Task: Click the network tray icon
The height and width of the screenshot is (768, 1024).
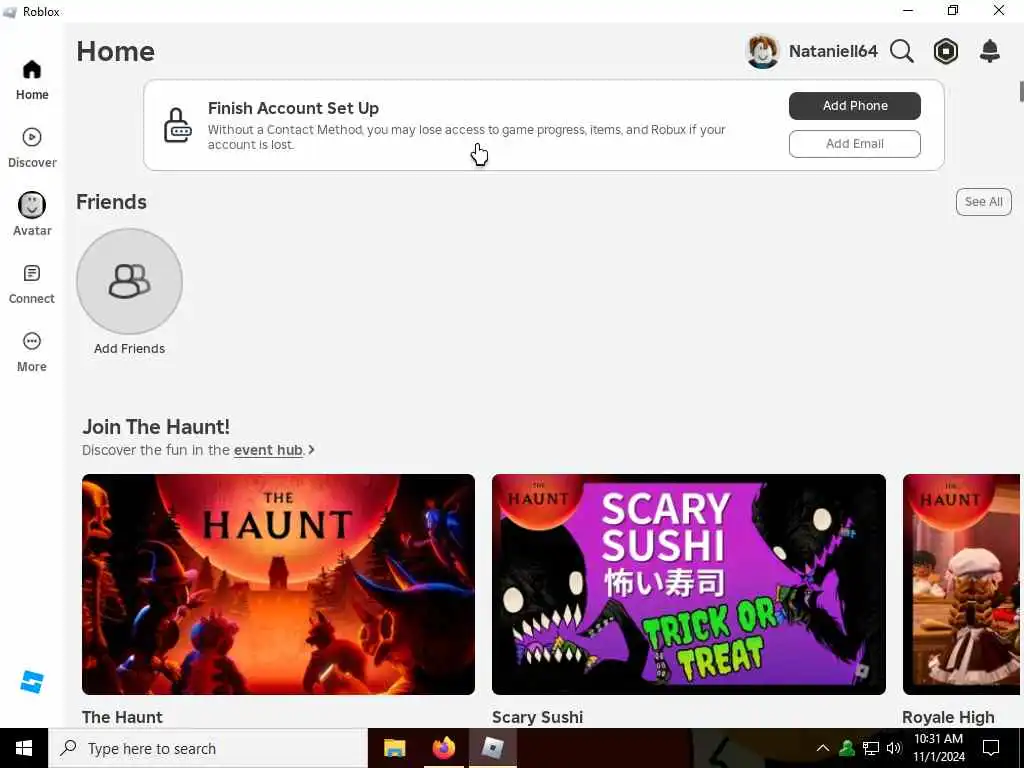Action: 871,748
